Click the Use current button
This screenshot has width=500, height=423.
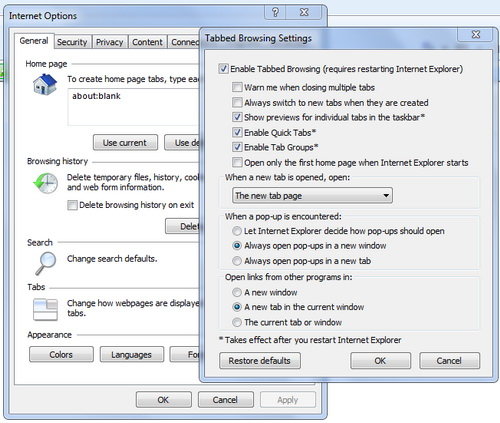(x=125, y=143)
